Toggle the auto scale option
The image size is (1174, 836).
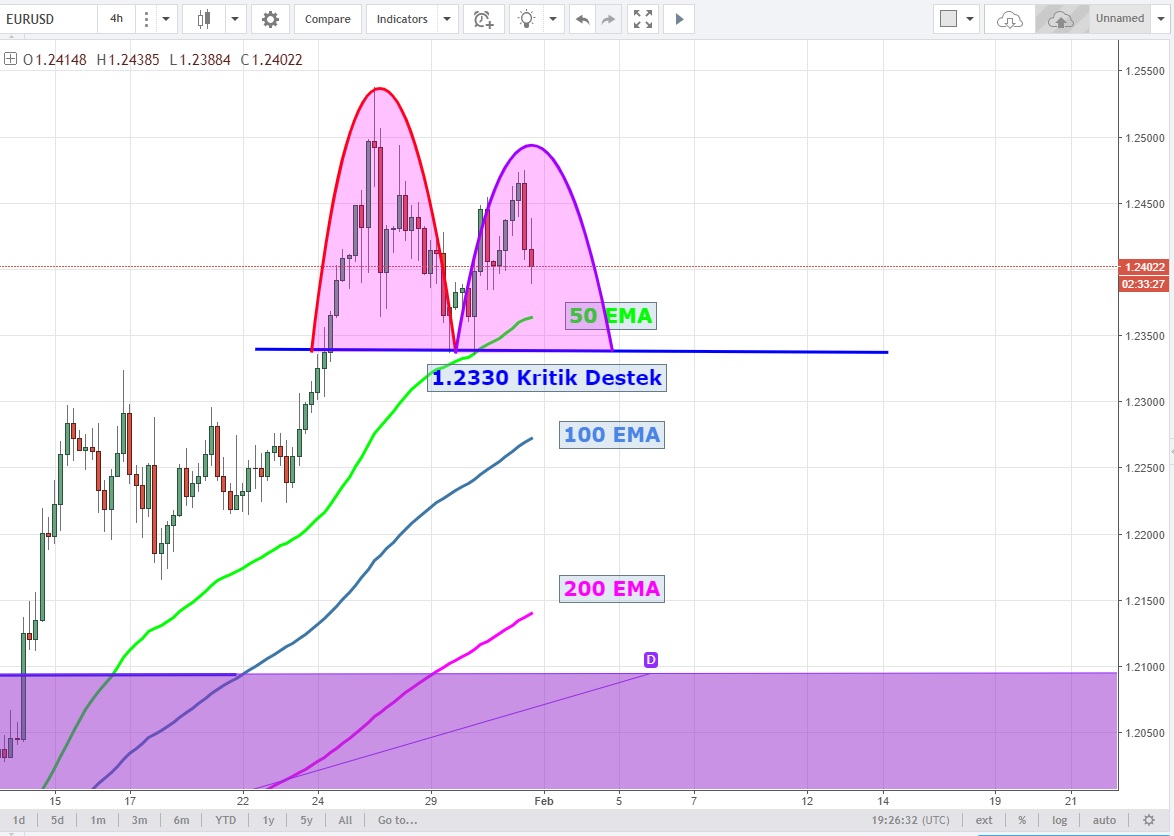[1104, 820]
